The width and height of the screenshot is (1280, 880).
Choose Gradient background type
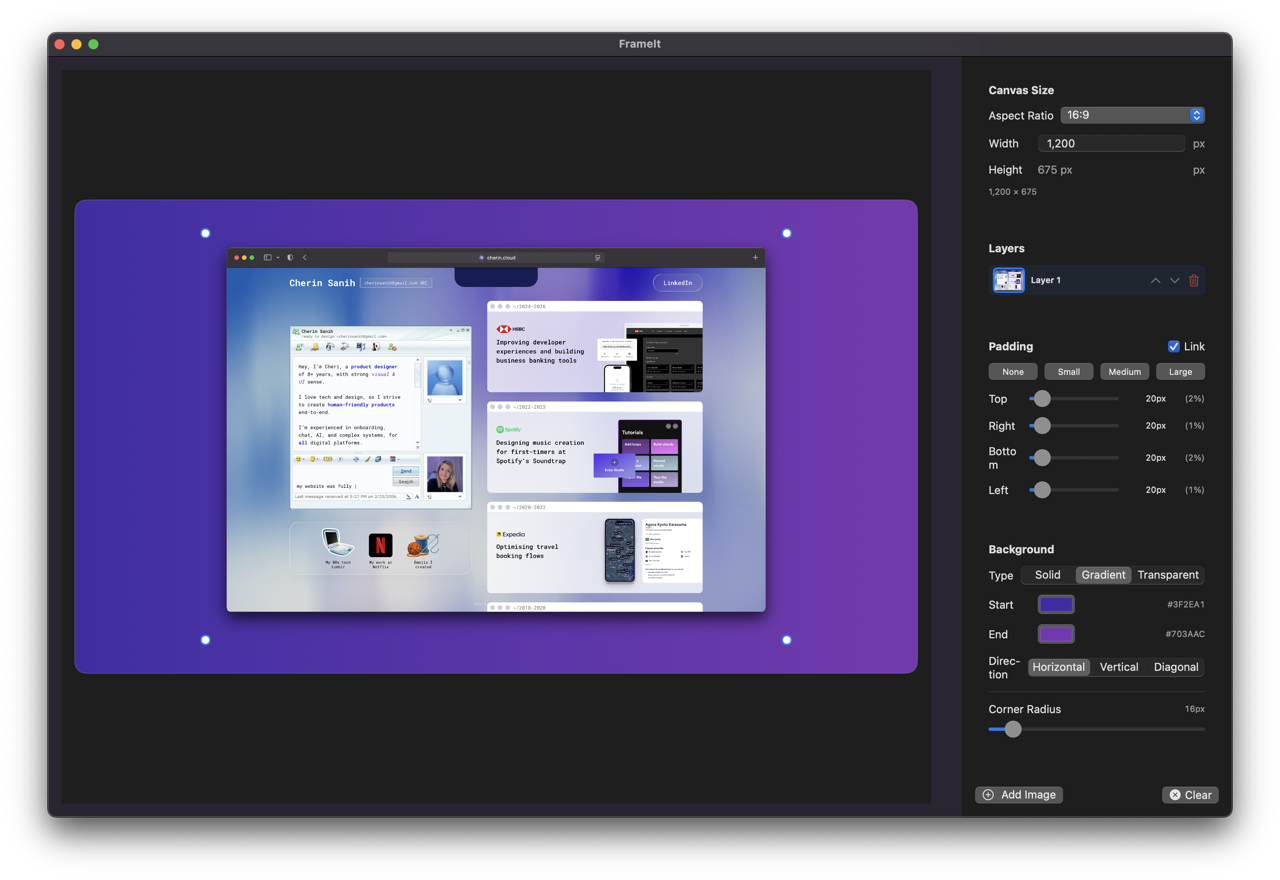pyautogui.click(x=1103, y=575)
